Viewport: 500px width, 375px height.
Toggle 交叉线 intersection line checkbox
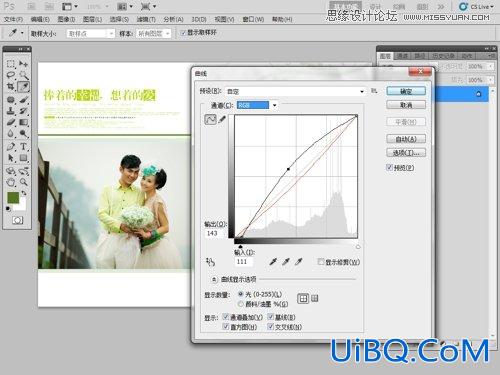(x=270, y=327)
